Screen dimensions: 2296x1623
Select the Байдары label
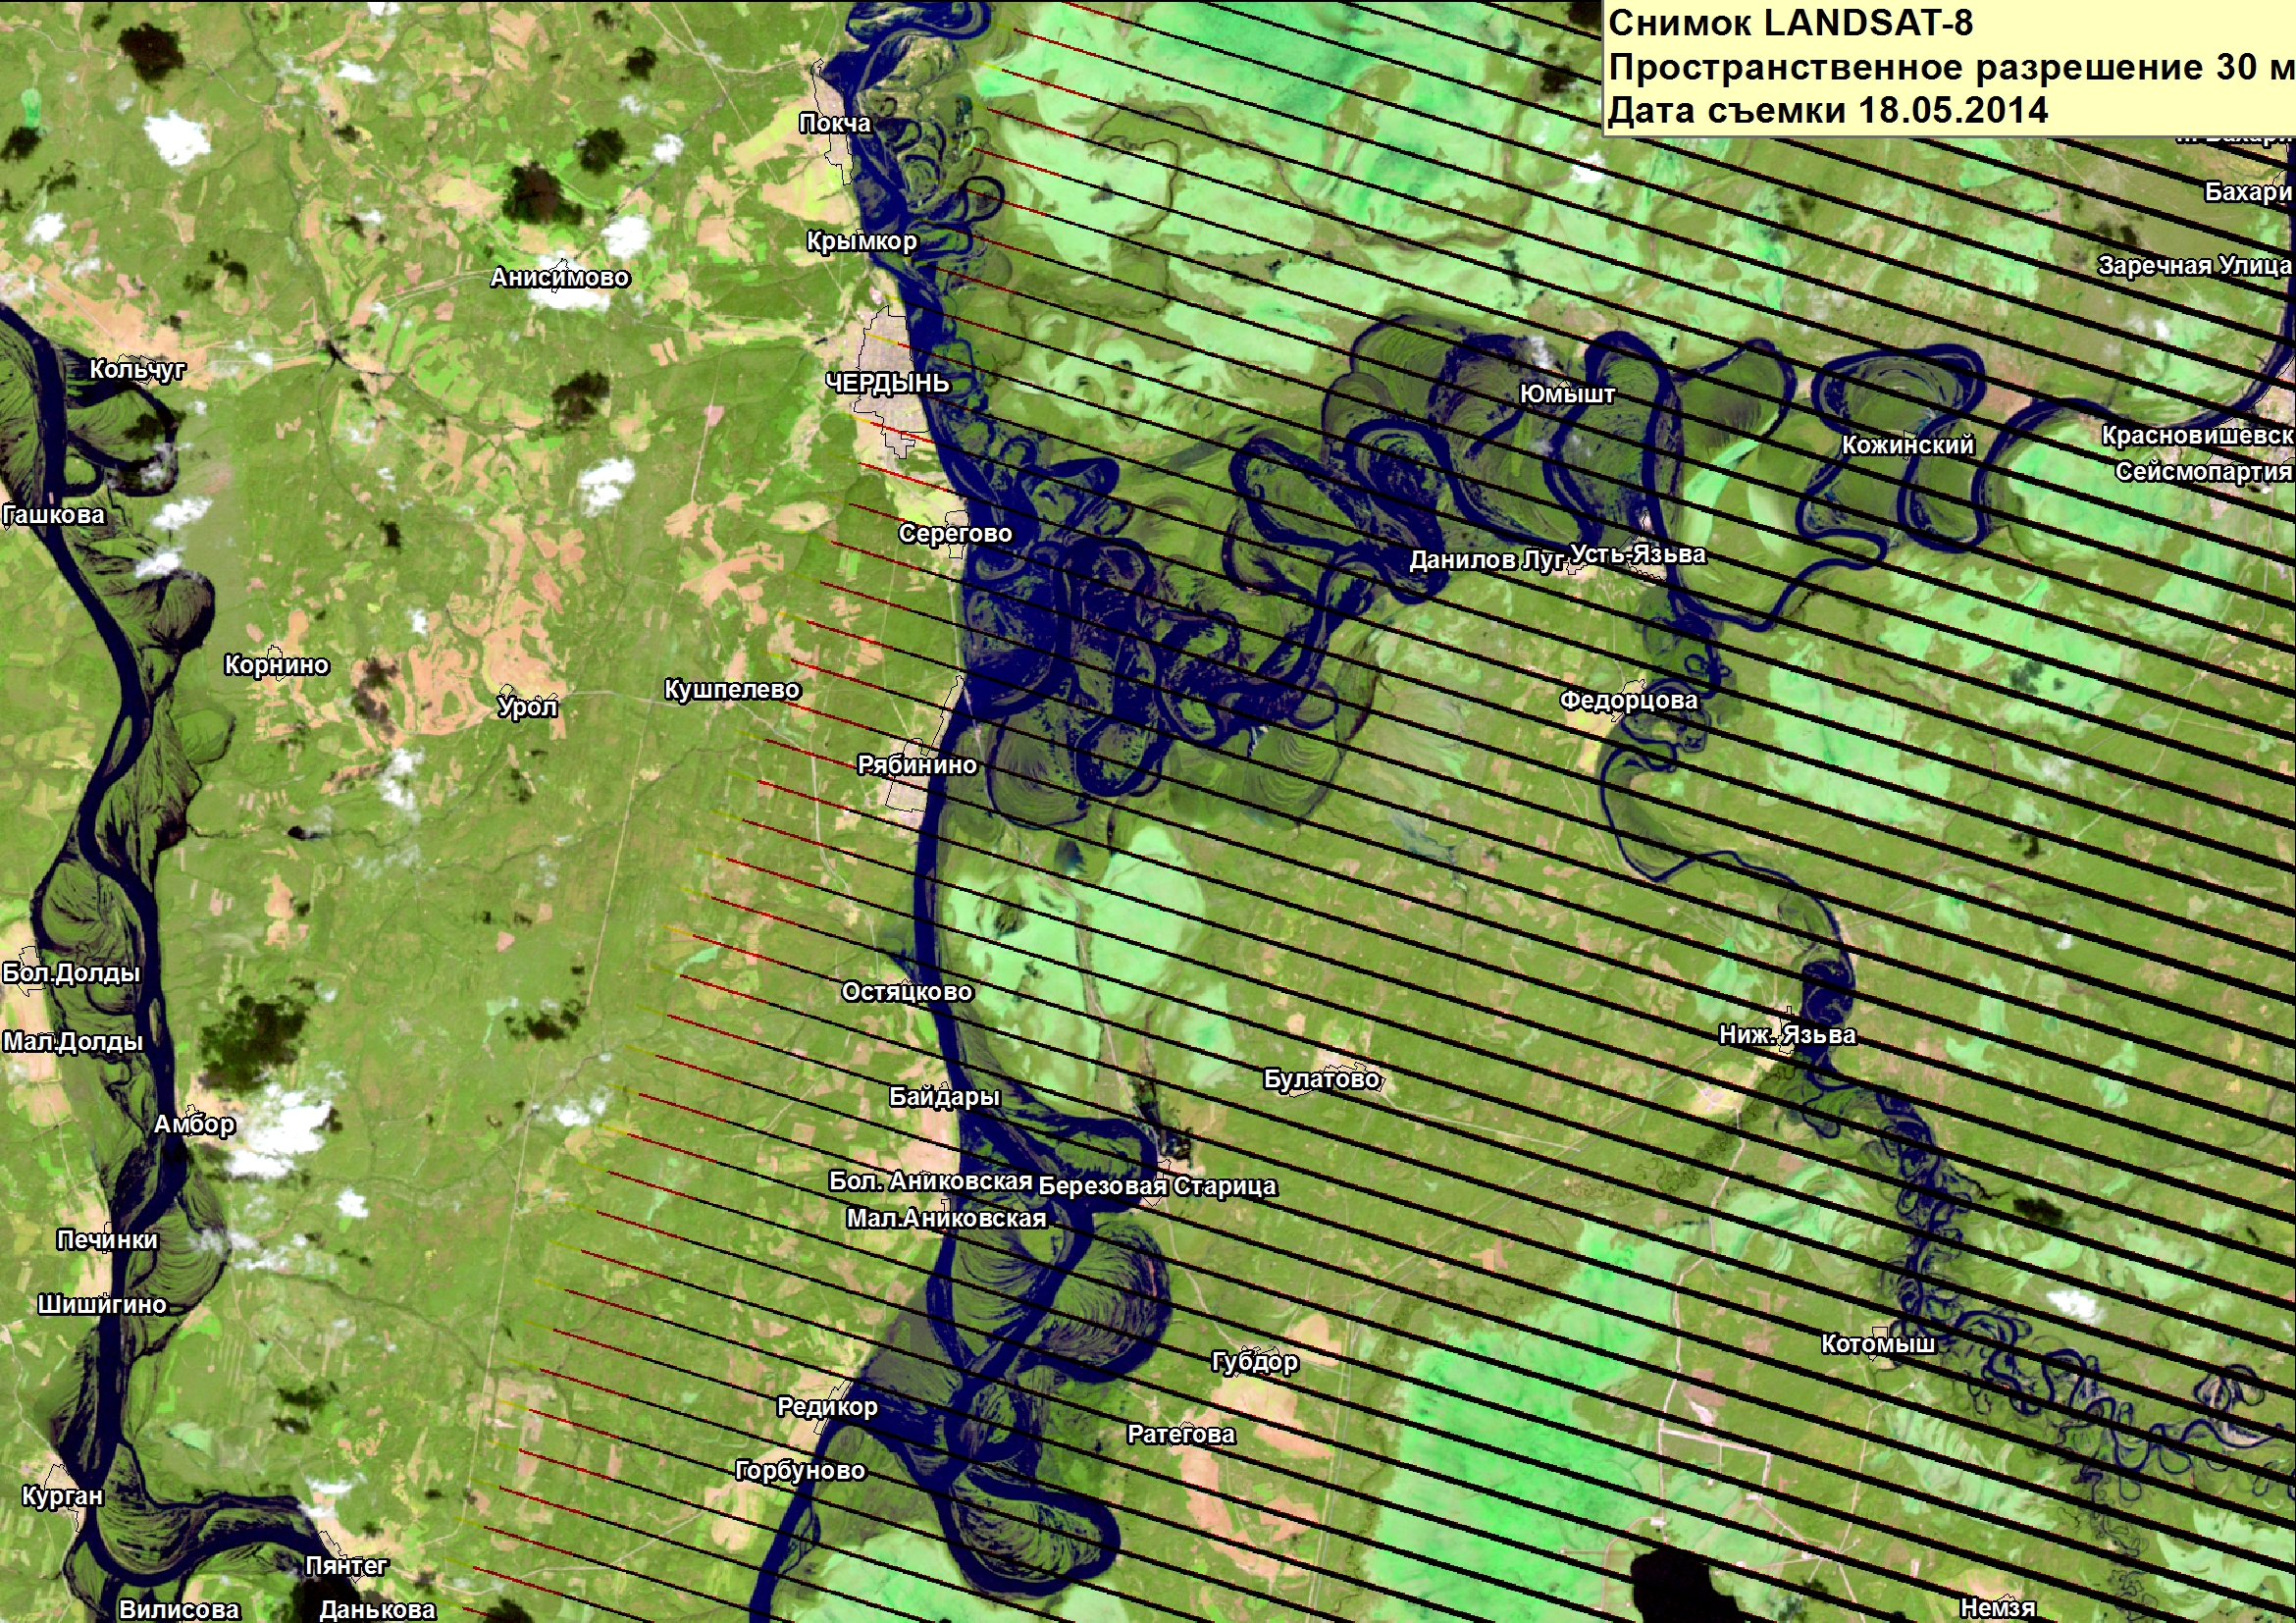(945, 1097)
